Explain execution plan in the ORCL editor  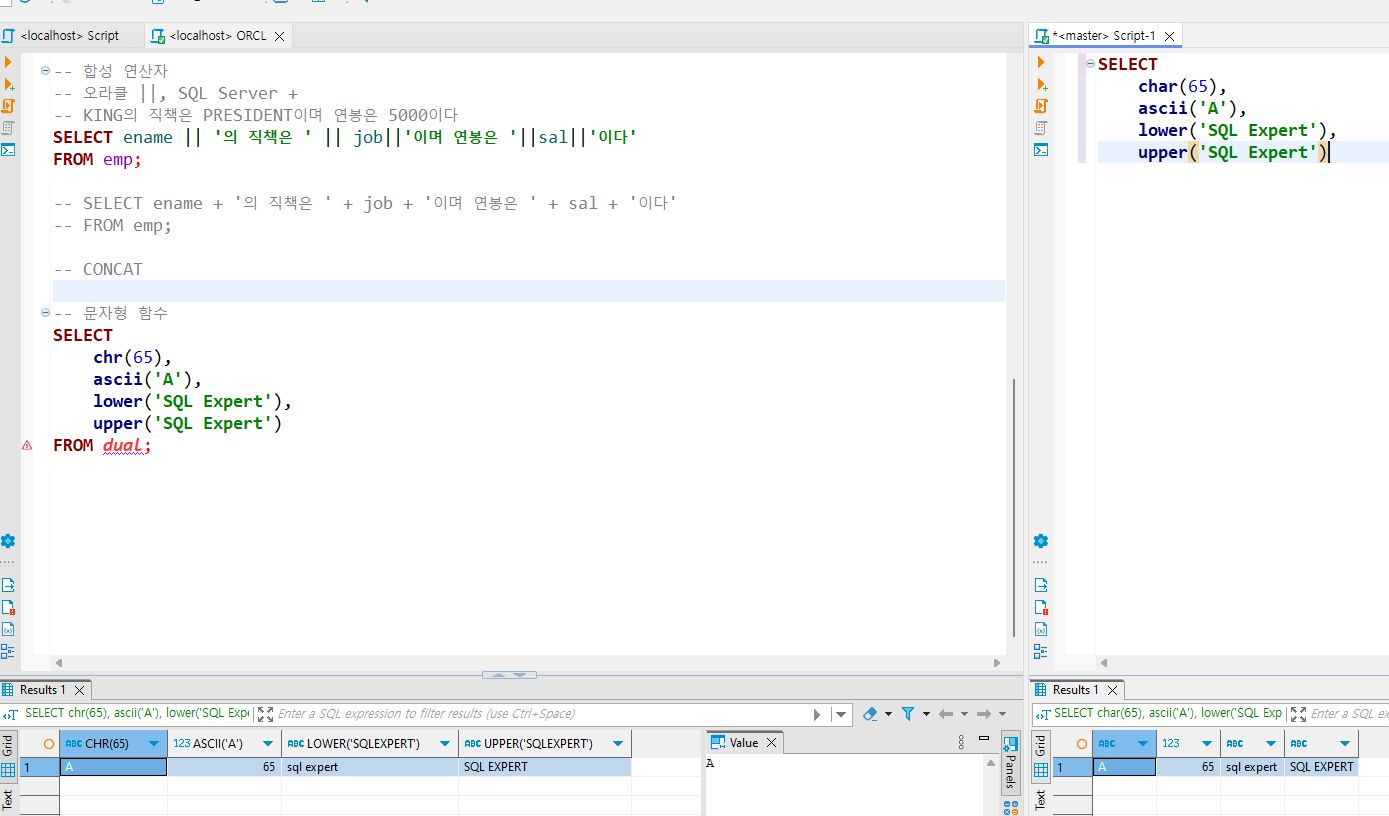[8, 128]
